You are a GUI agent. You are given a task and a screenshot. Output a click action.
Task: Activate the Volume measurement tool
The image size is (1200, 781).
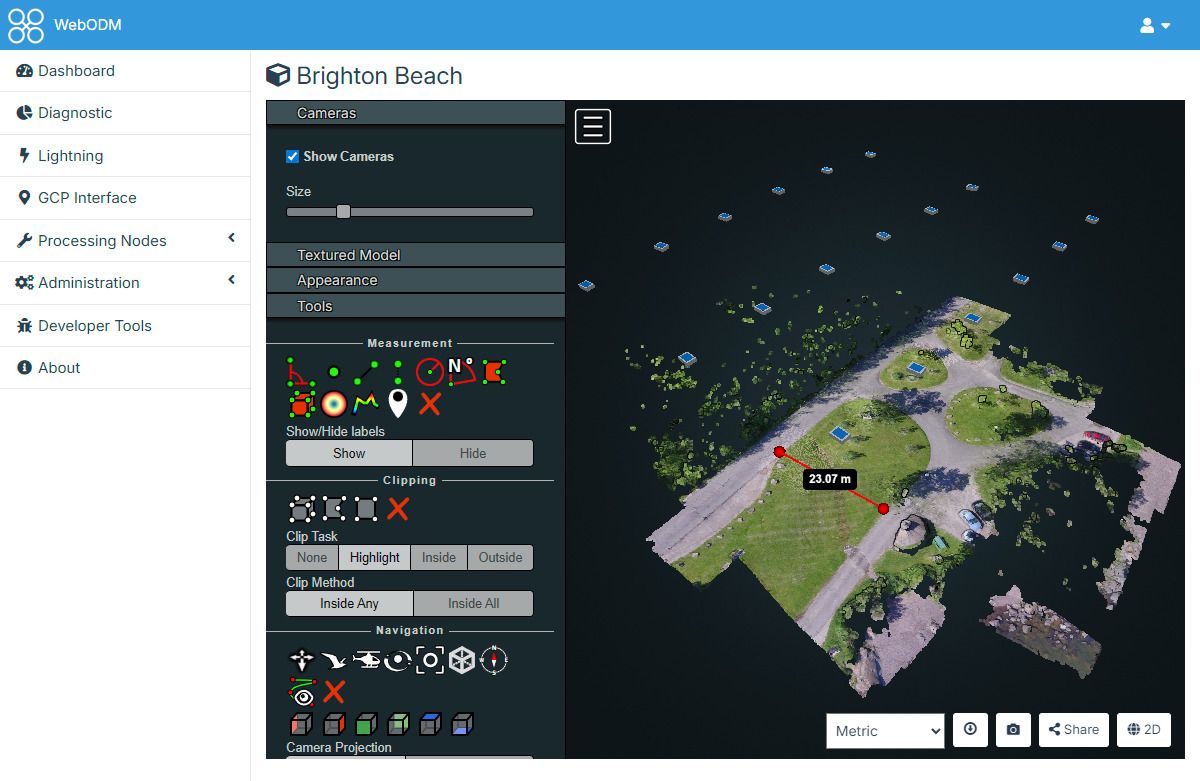300,404
